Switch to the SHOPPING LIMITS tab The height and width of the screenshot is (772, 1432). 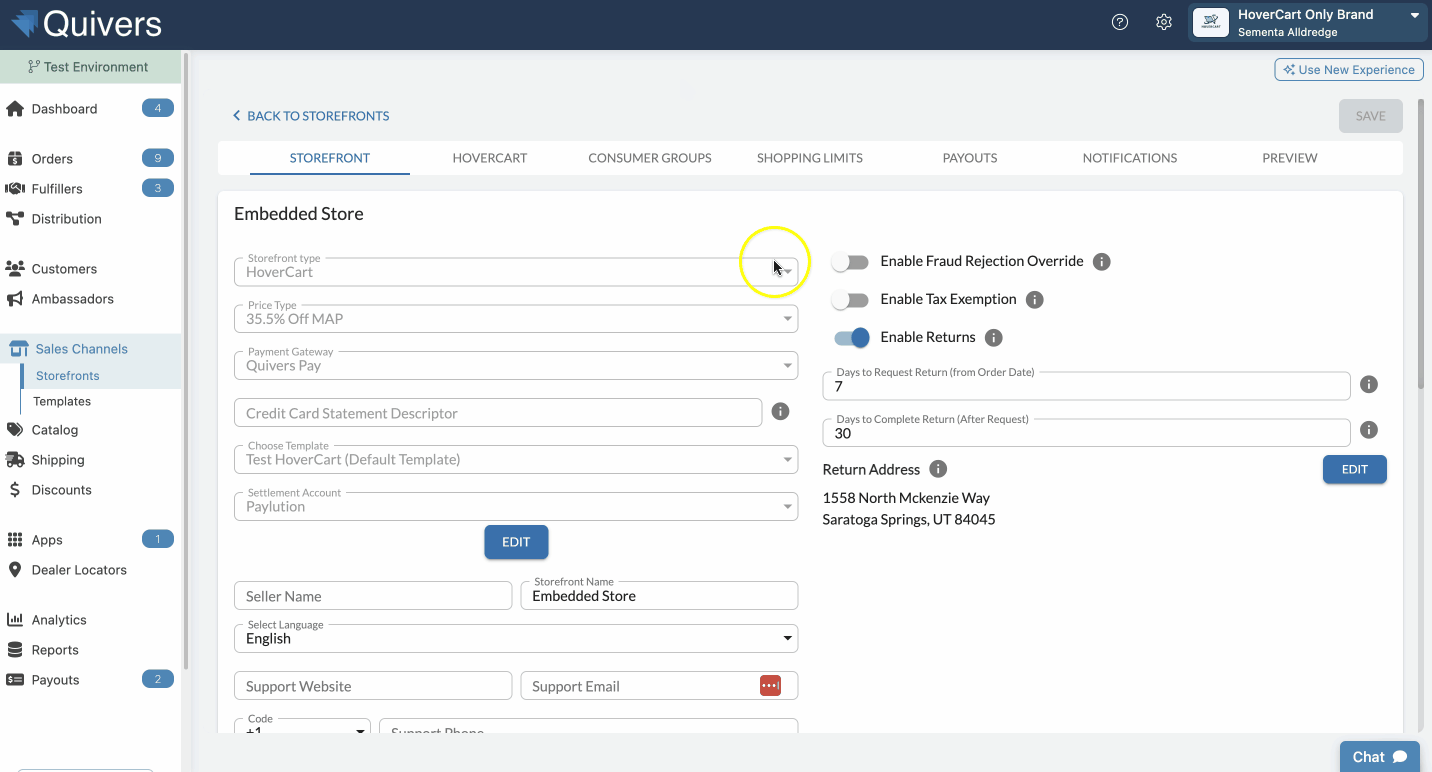click(810, 158)
